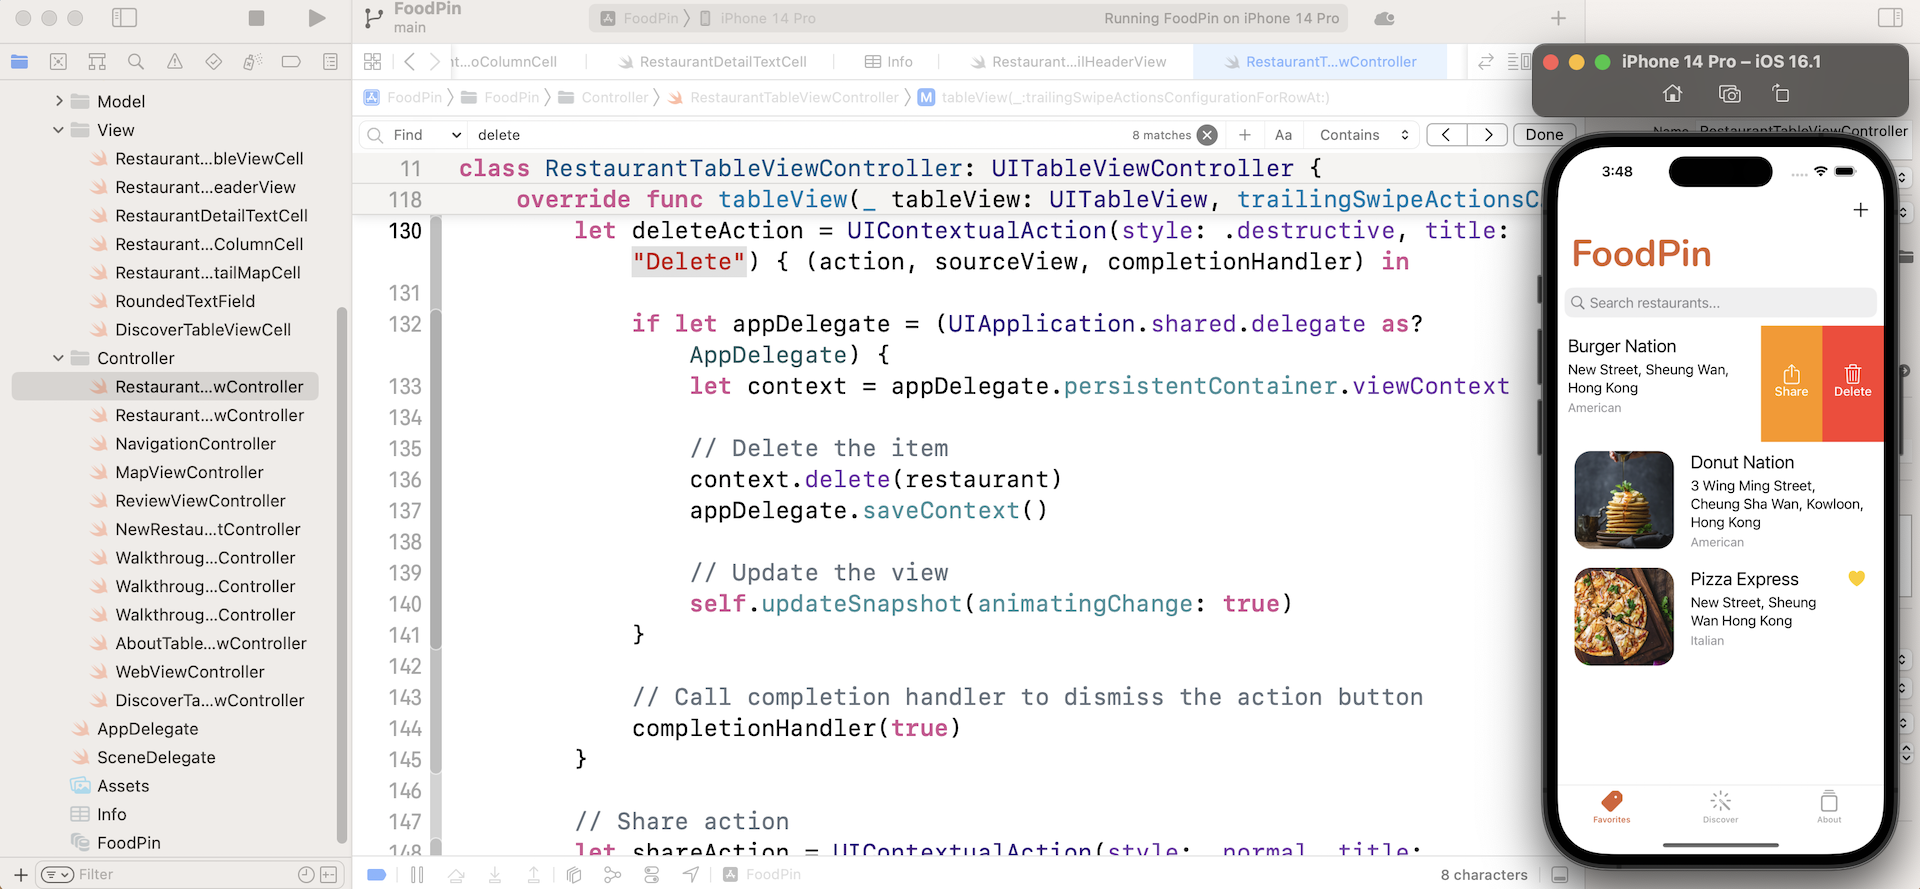This screenshot has width=1920, height=889.
Task: Open the Contains match-type dropdown
Action: [1364, 135]
